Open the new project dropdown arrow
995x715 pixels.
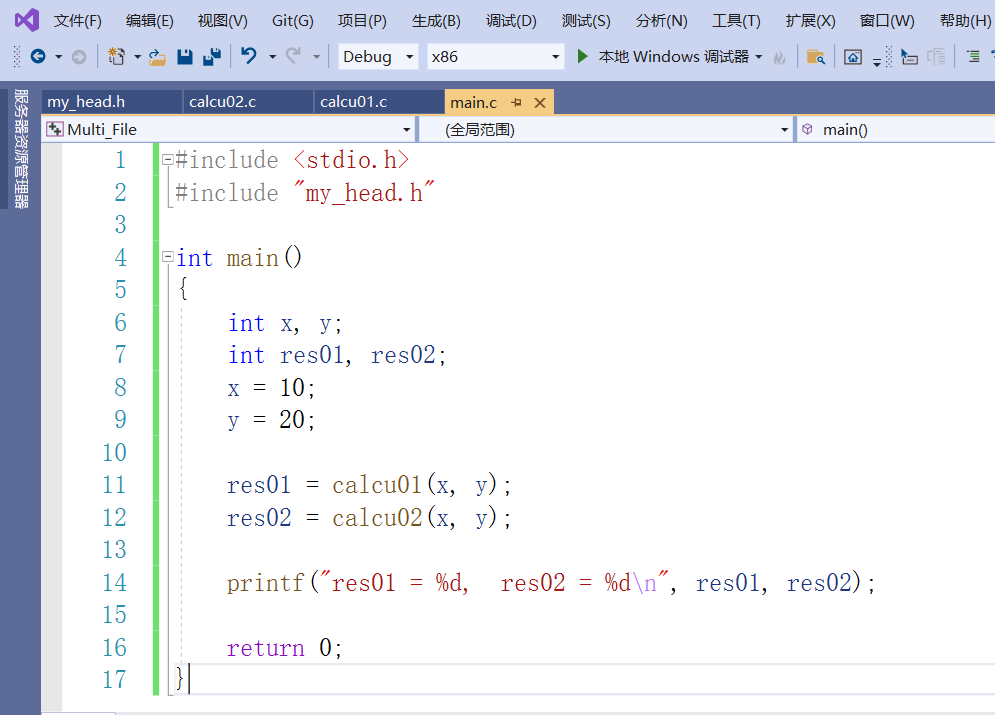point(138,57)
